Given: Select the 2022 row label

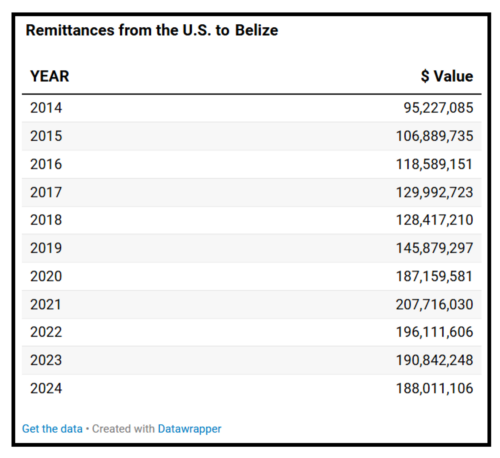Looking at the screenshot, I should [x=46, y=332].
